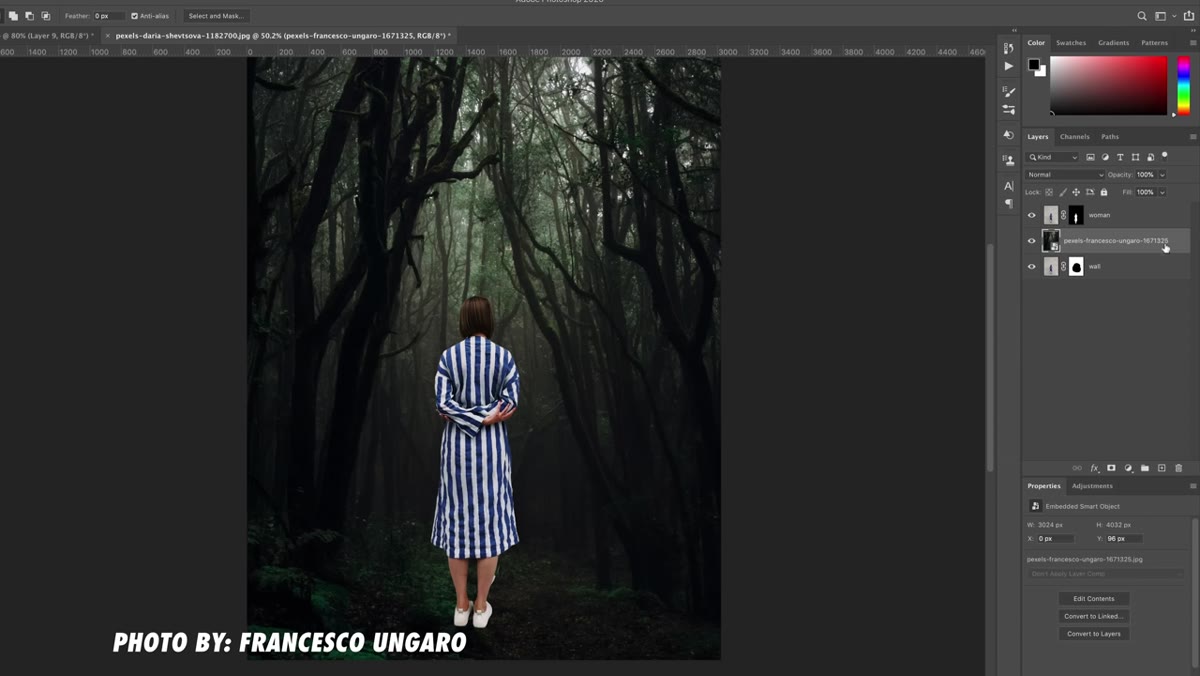Hide the woman layer eye icon

[1032, 215]
